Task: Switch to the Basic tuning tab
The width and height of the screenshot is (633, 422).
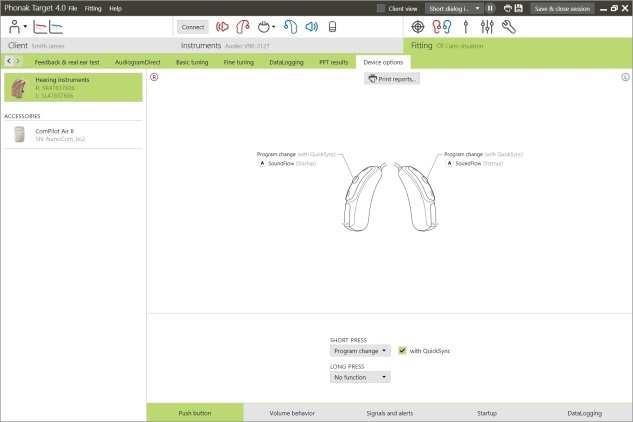Action: [192, 62]
